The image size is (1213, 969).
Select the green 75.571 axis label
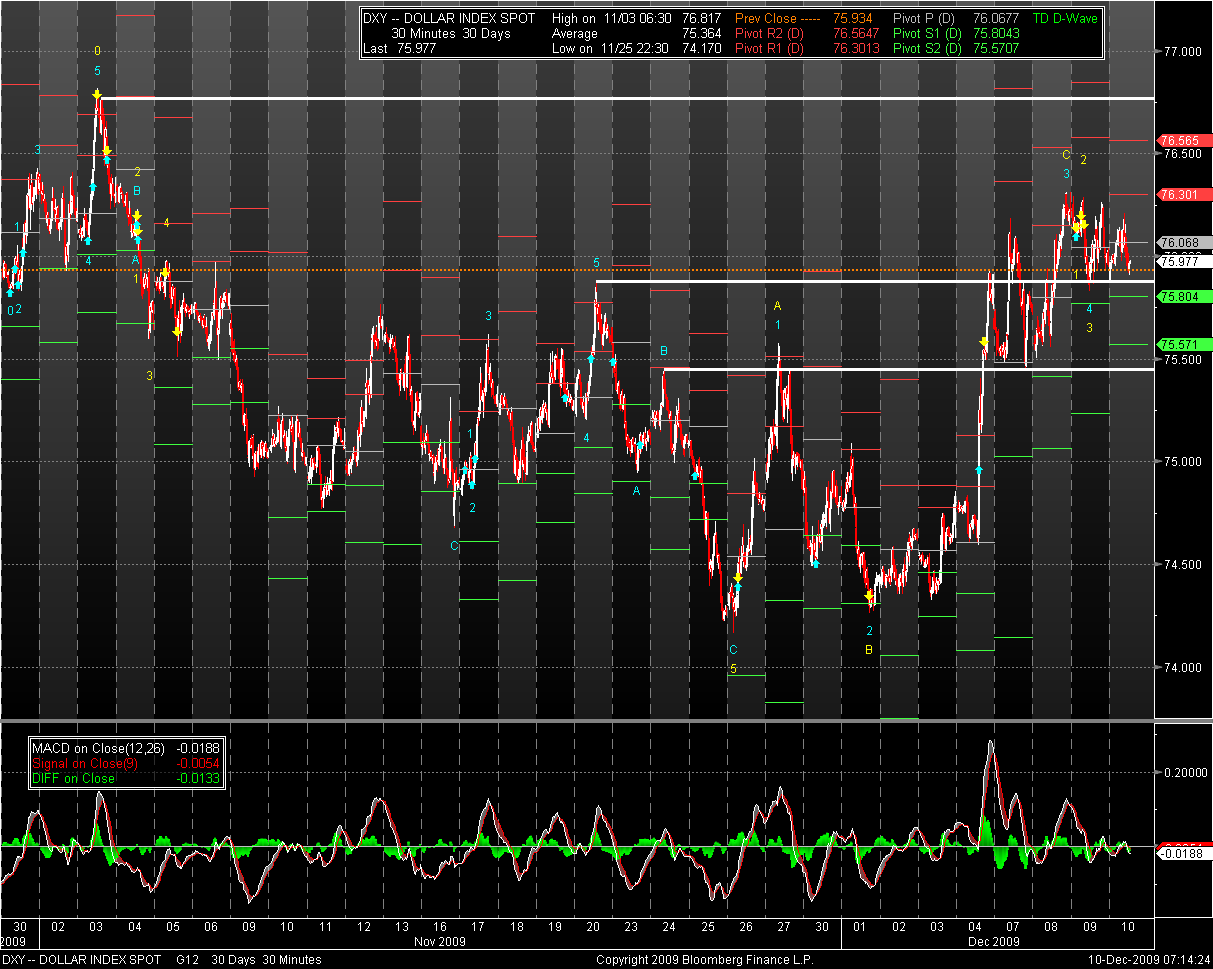tap(1176, 344)
